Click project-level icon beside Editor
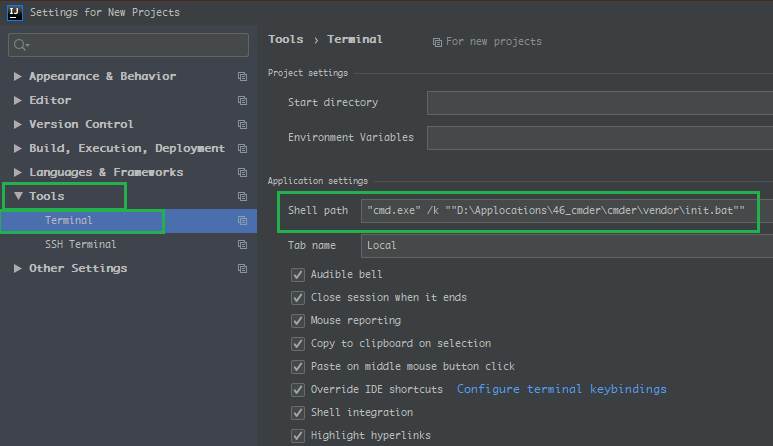The height and width of the screenshot is (446, 773). point(242,100)
